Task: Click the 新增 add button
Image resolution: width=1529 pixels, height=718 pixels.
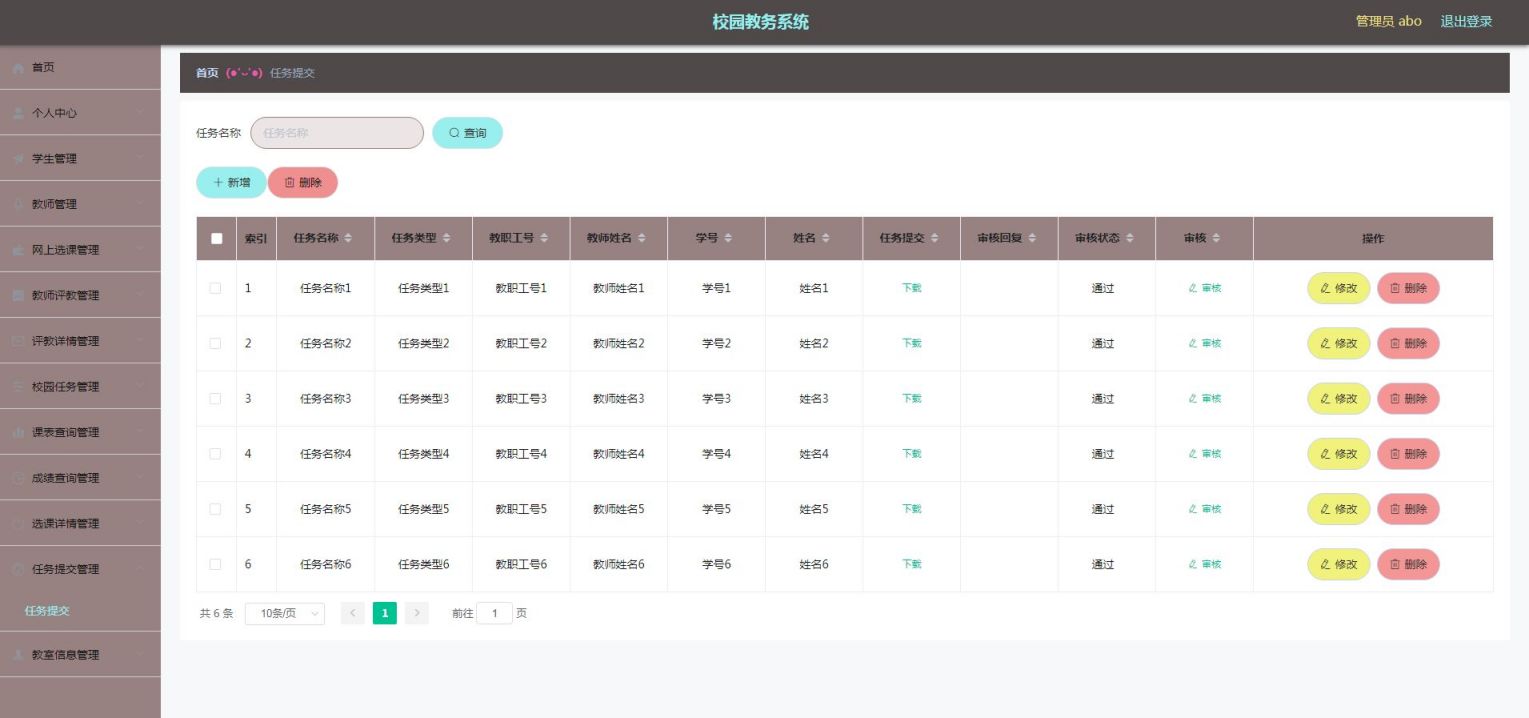Action: click(x=231, y=183)
